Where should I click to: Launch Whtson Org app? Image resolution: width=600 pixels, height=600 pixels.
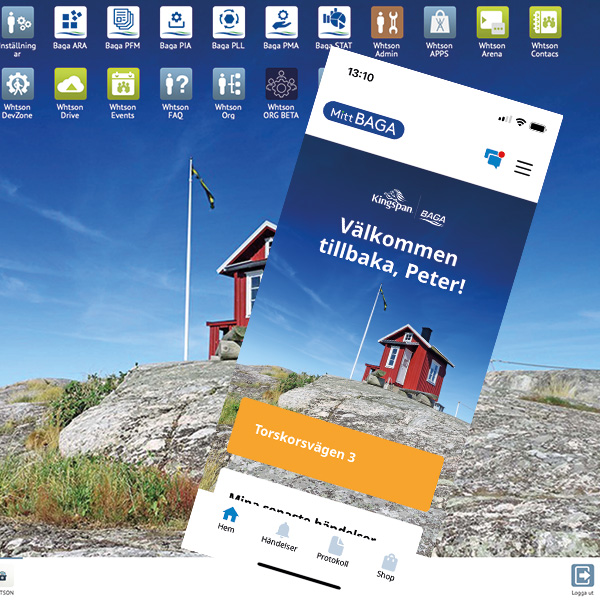tap(229, 84)
